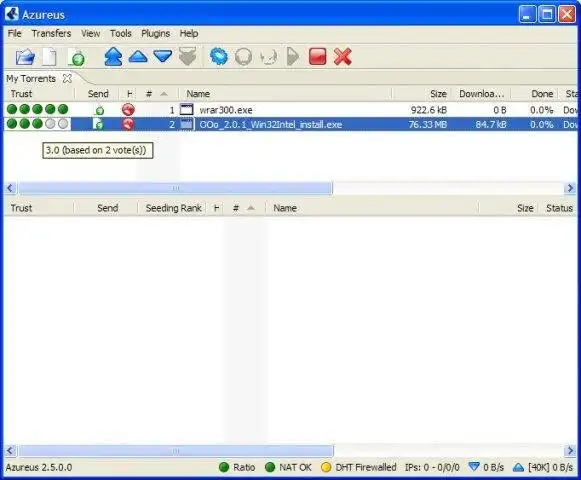
Task: Click the yellow DHT Firewalled indicator
Action: pos(326,467)
